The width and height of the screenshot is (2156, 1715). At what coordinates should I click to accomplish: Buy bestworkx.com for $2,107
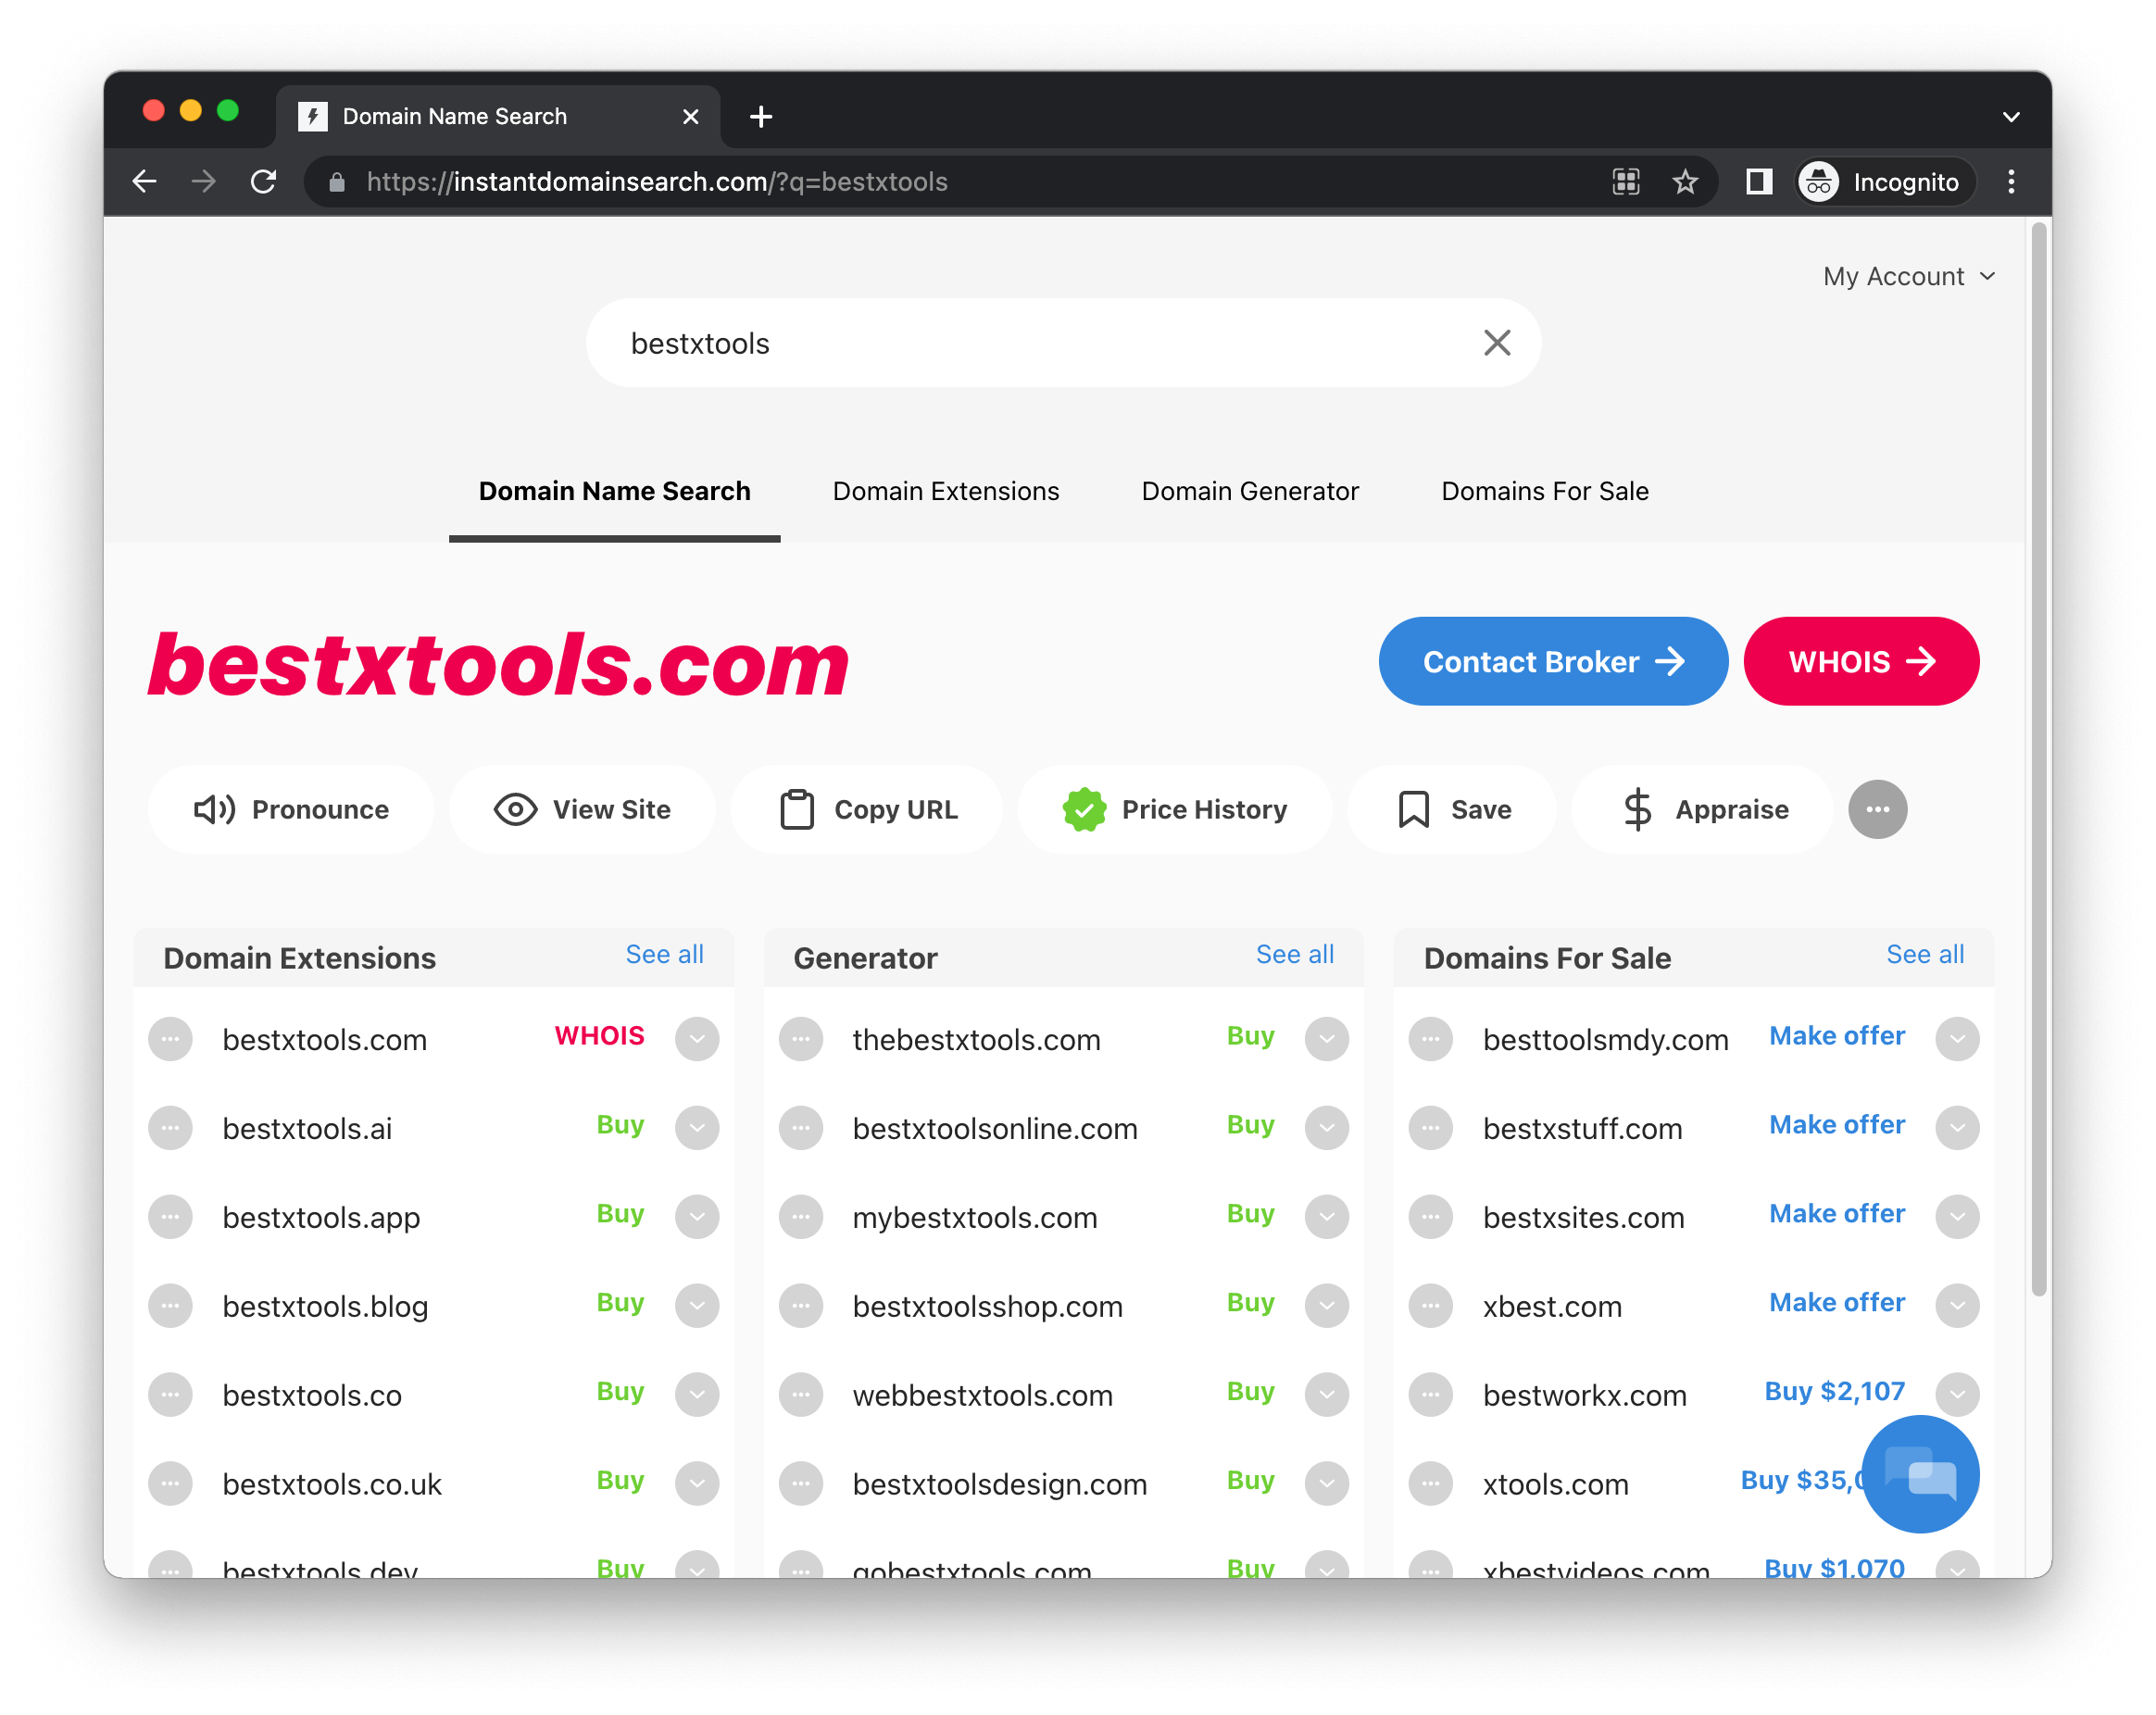[1834, 1391]
